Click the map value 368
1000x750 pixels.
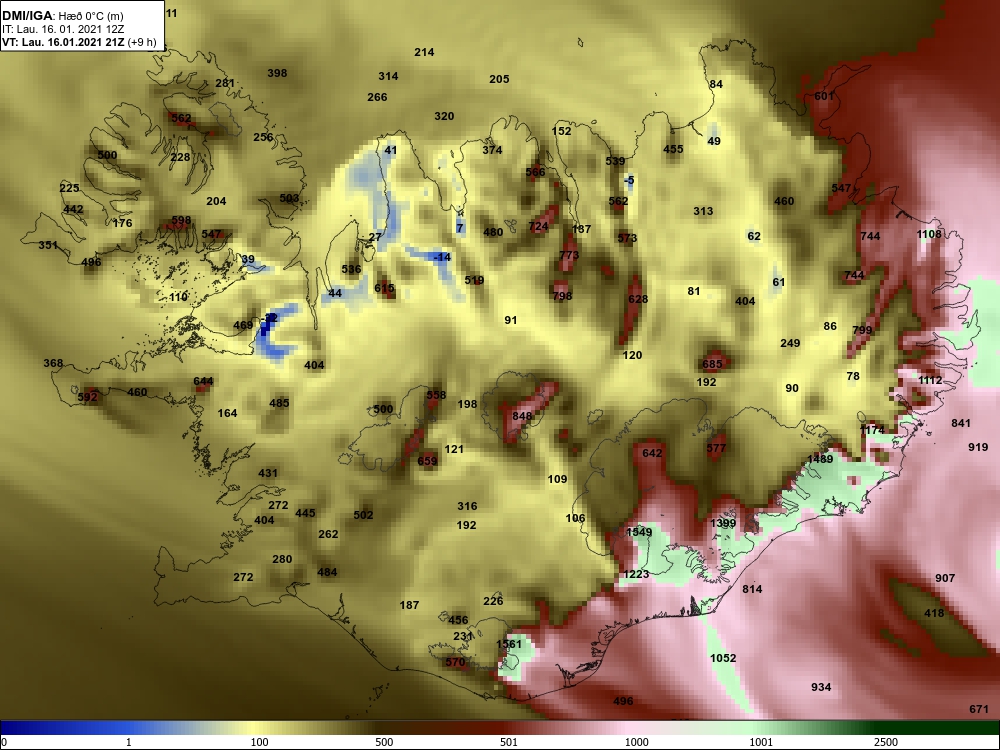[x=53, y=364]
